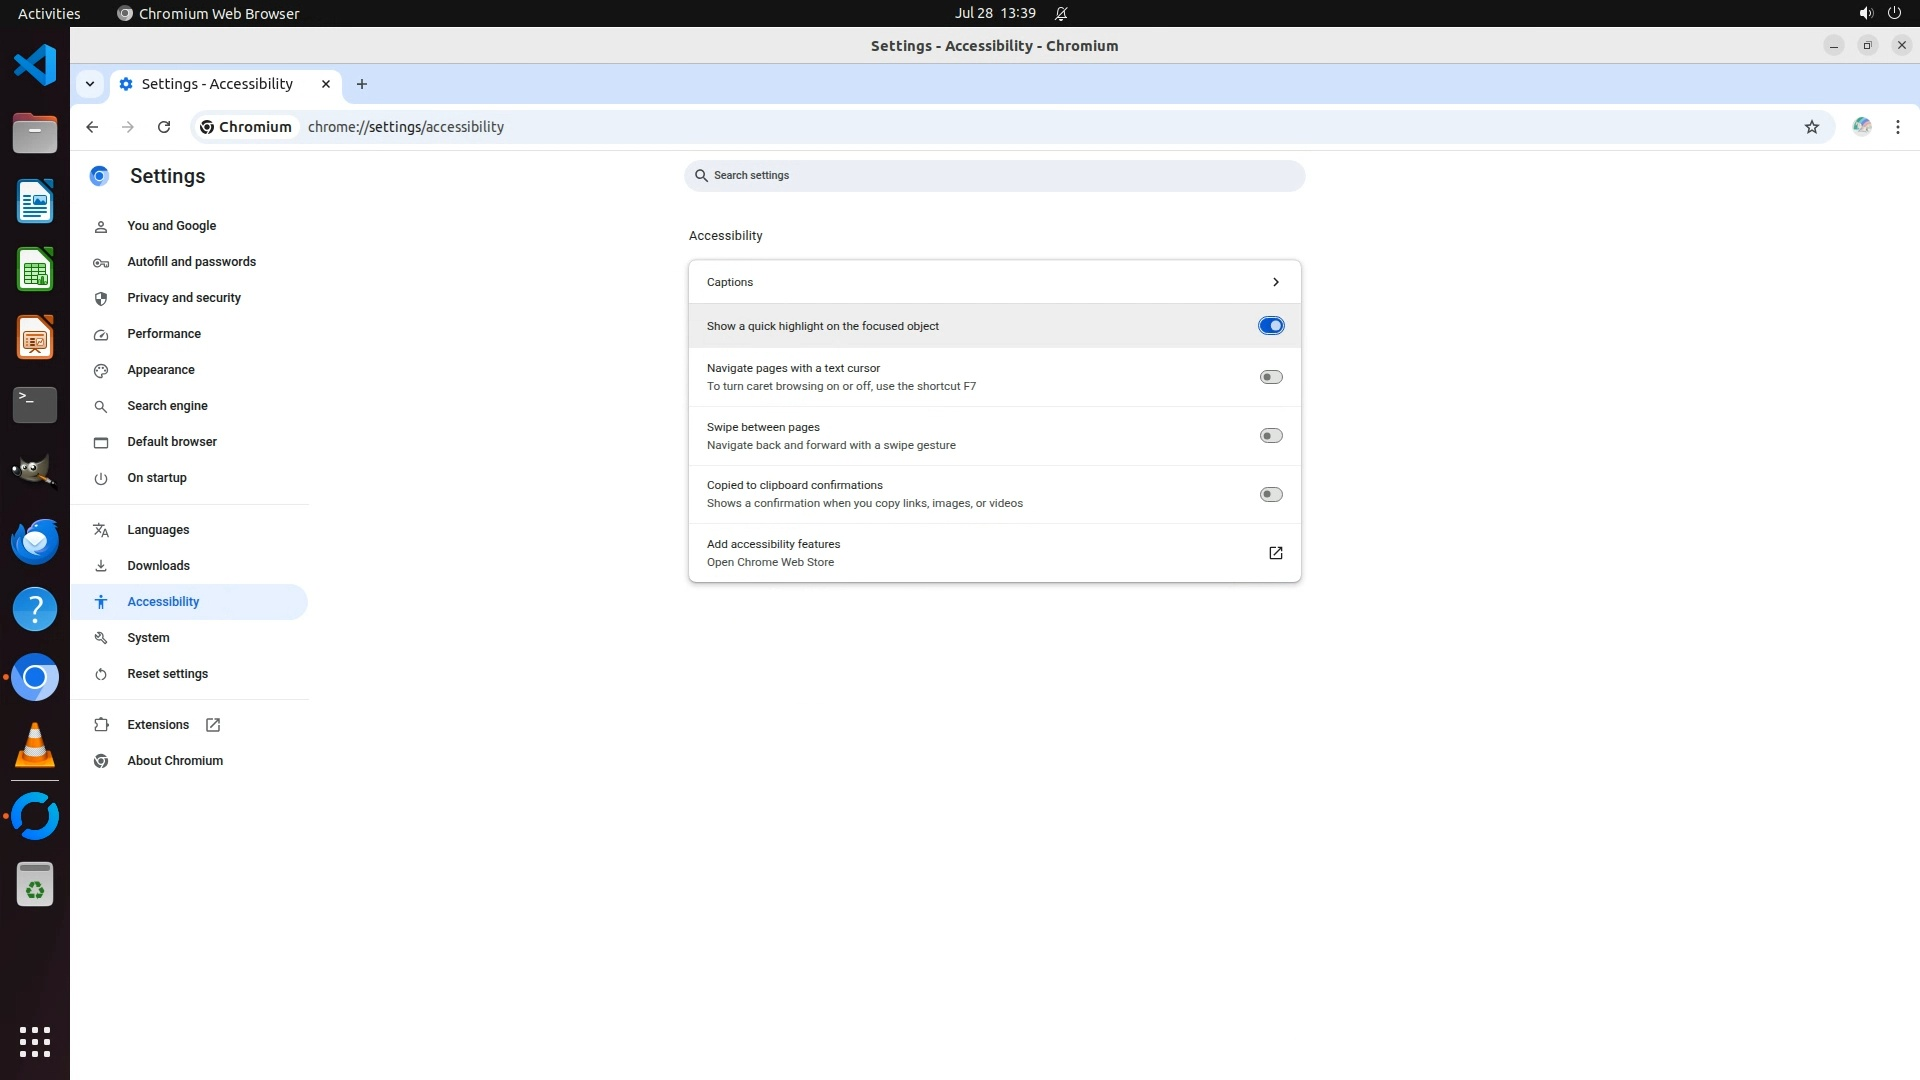Click the Chromium site info chip
Image resolution: width=1920 pixels, height=1080 pixels.
[246, 127]
